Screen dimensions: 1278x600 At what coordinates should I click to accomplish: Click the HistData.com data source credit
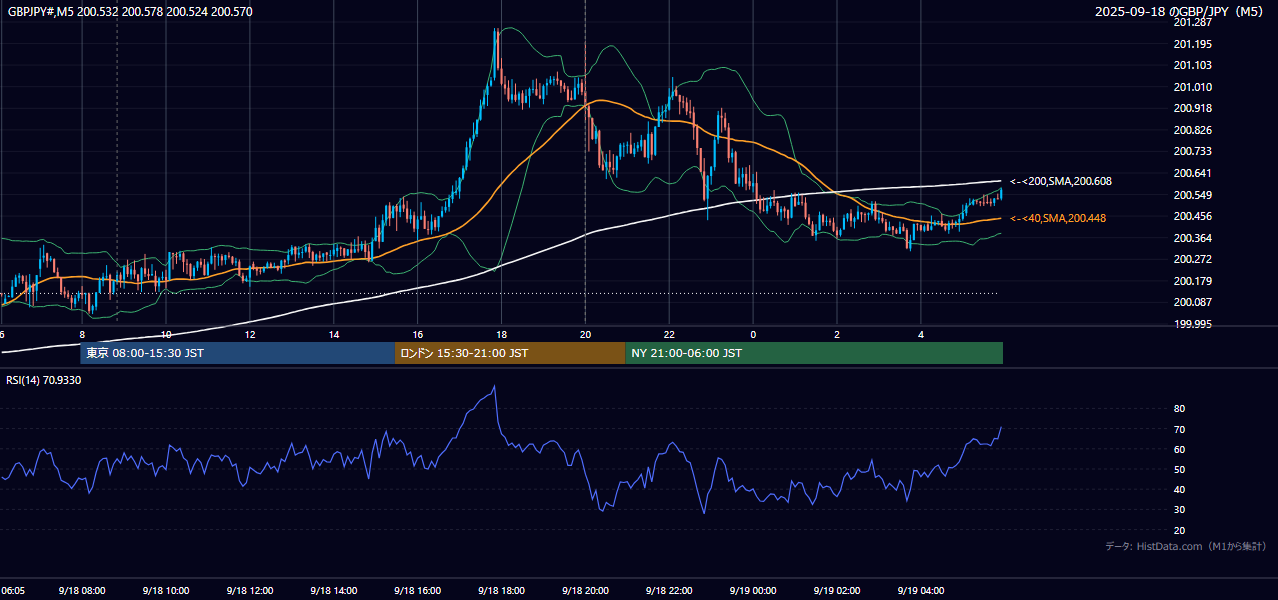(1185, 546)
